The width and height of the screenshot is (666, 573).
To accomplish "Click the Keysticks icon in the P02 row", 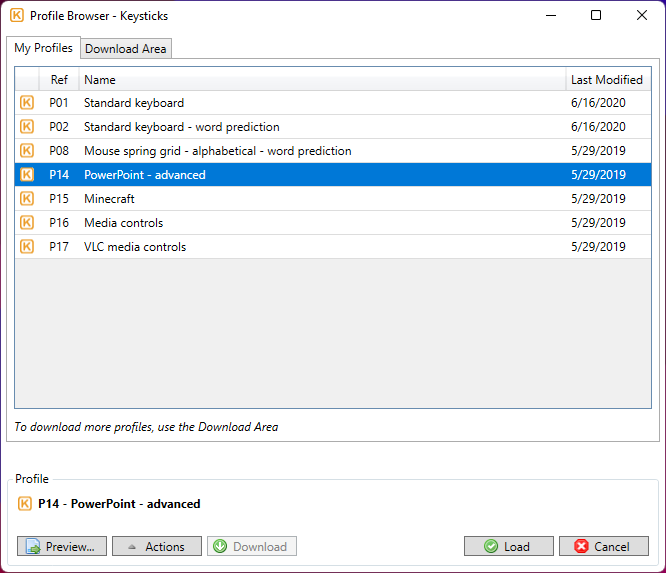I will click(27, 127).
